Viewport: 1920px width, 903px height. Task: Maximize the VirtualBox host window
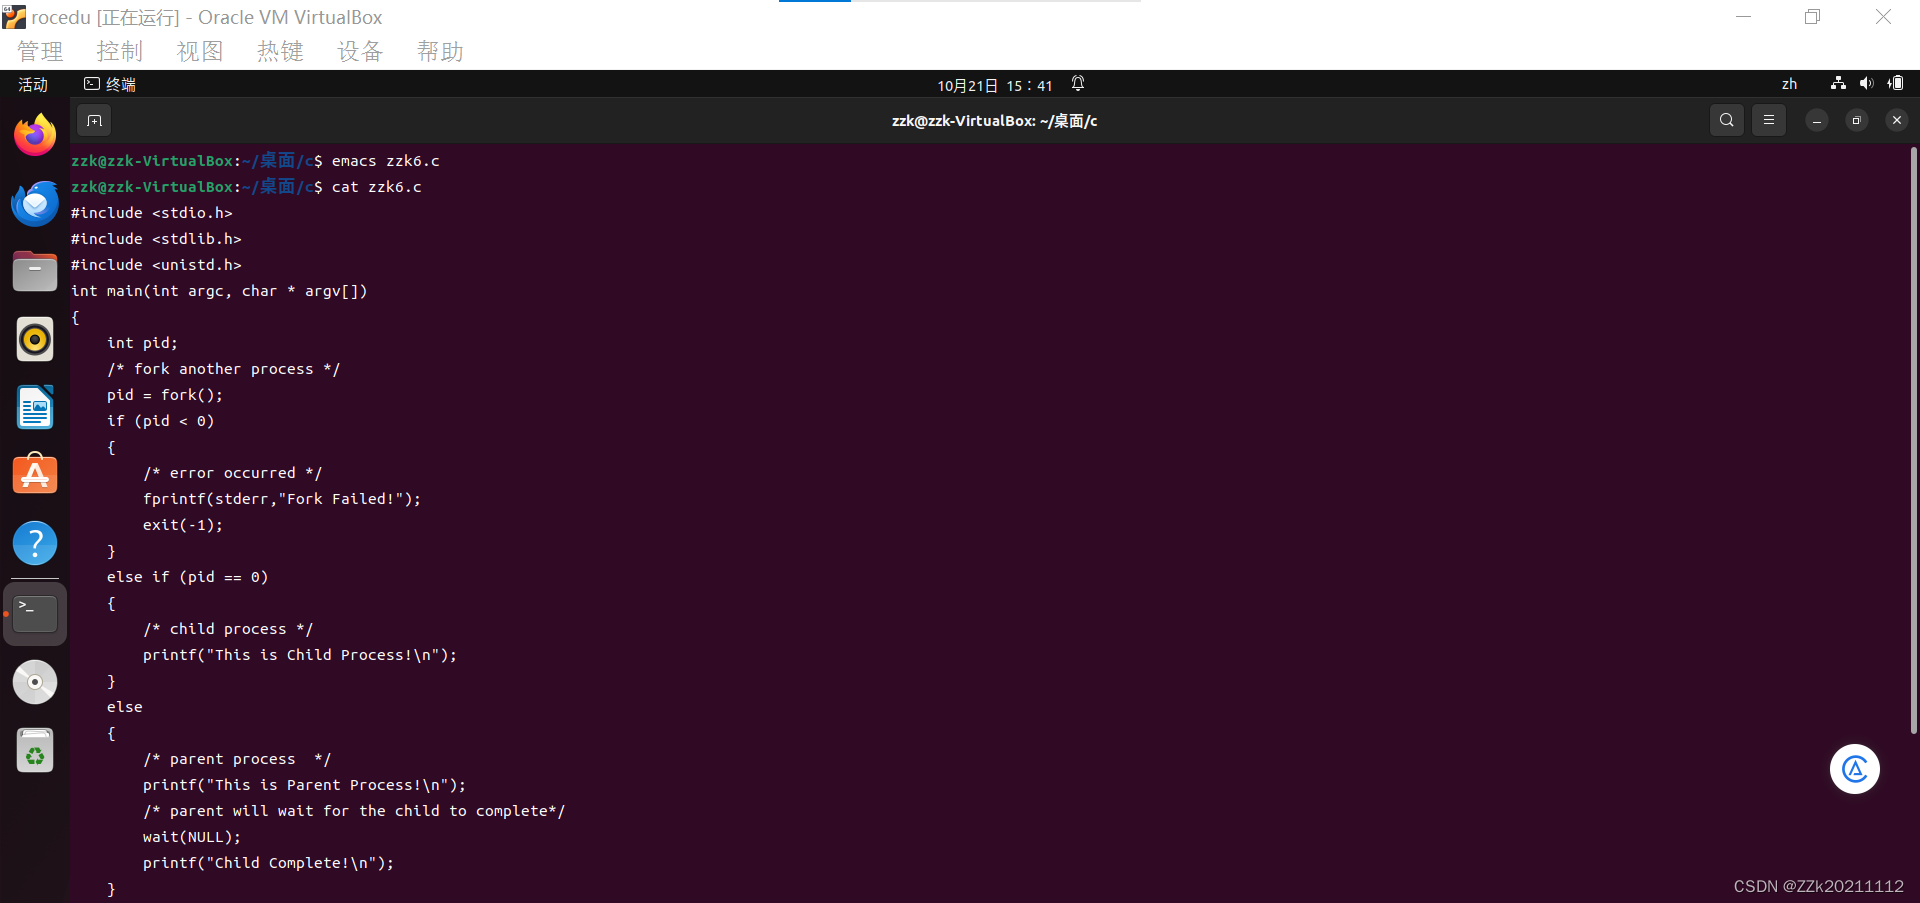tap(1813, 17)
